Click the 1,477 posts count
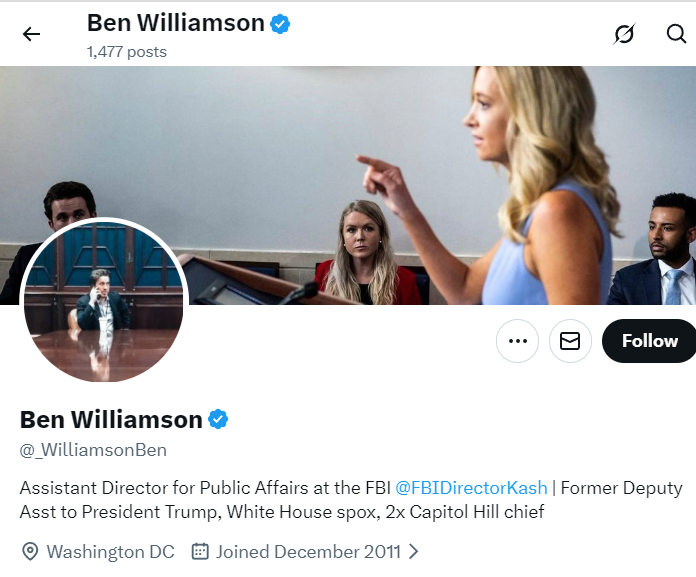This screenshot has width=696, height=577. click(127, 52)
